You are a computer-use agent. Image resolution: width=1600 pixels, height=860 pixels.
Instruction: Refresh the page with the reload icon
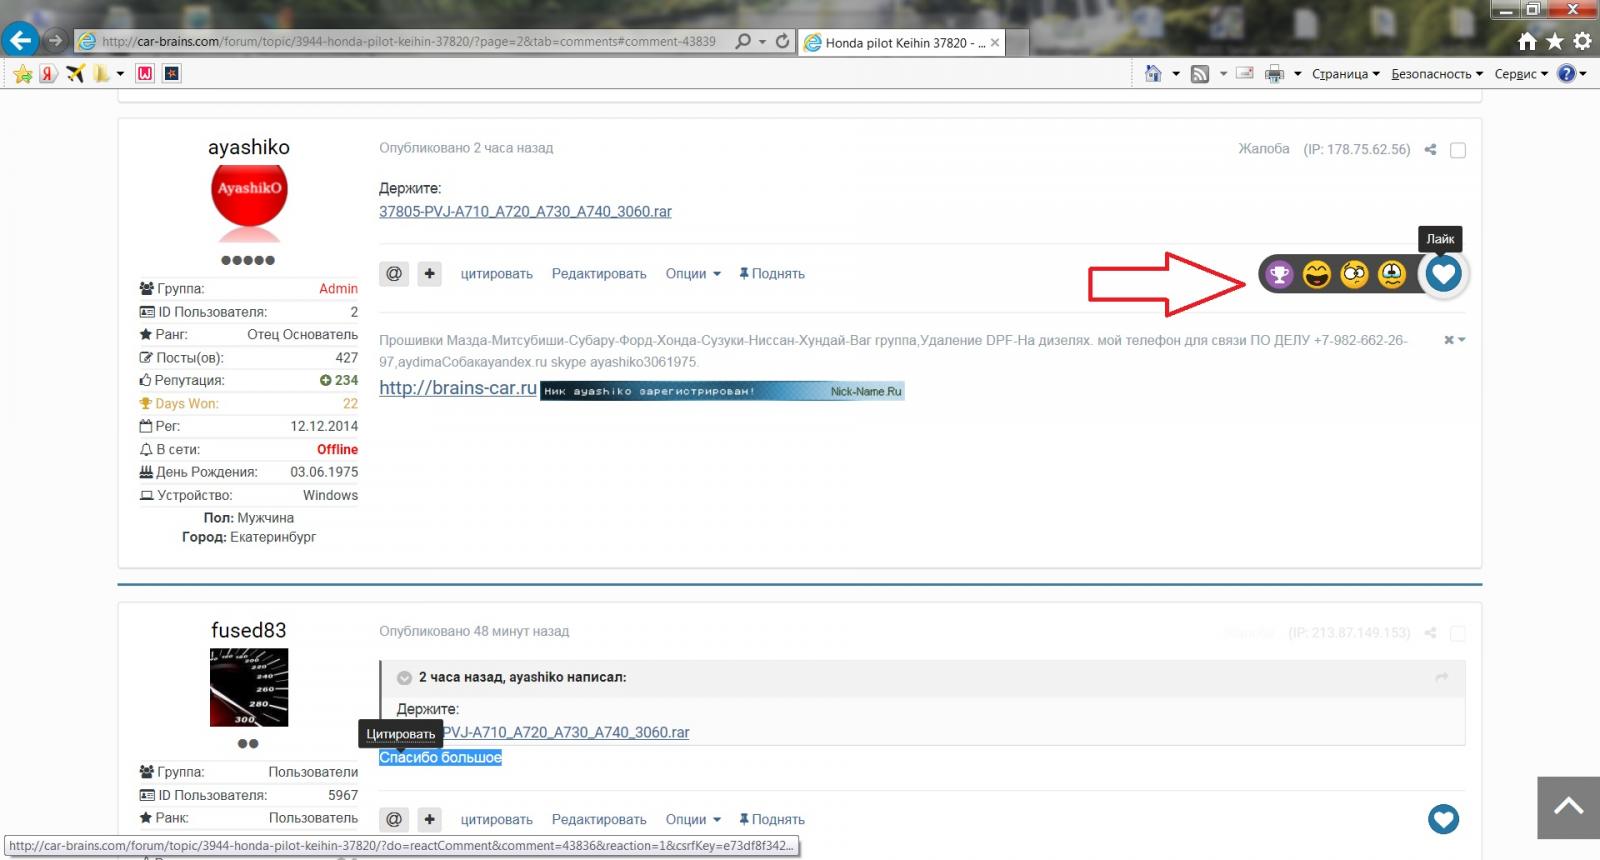pyautogui.click(x=782, y=42)
